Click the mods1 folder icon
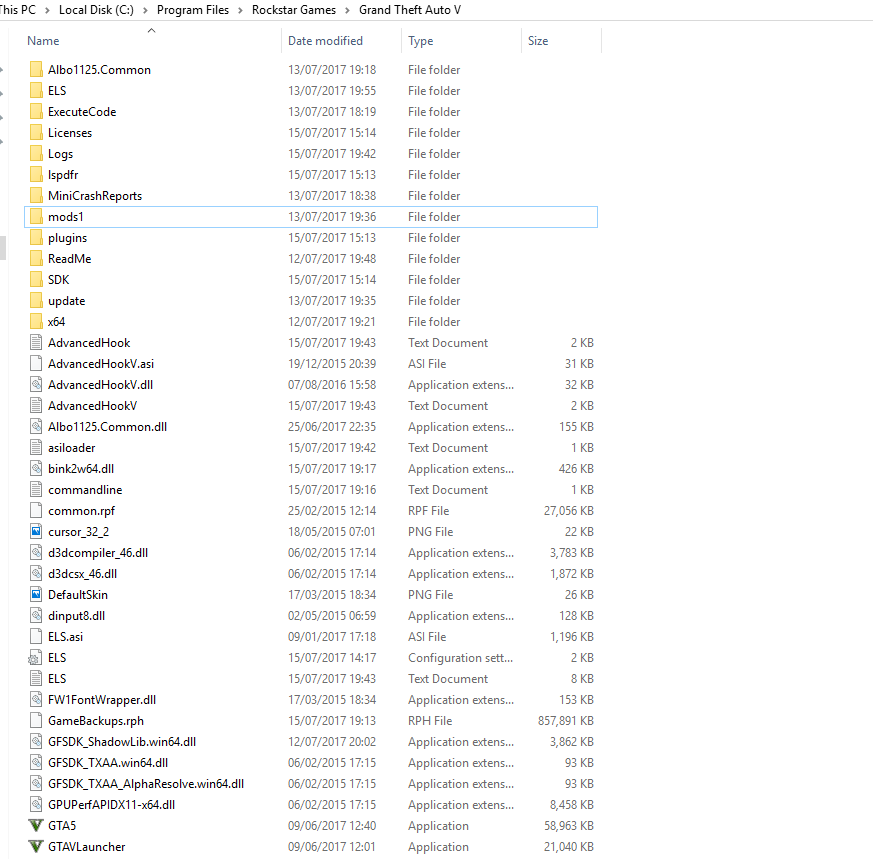The height and width of the screenshot is (859, 873). (x=36, y=217)
